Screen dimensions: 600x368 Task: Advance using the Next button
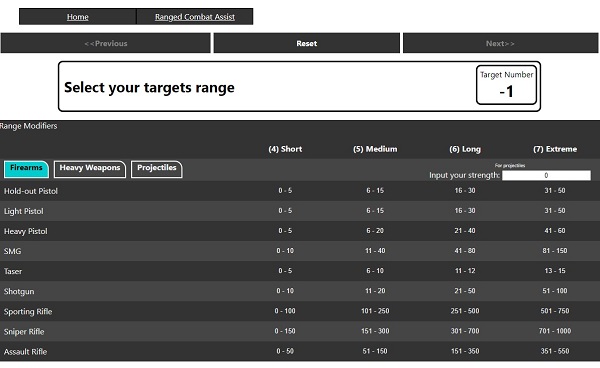pyautogui.click(x=501, y=43)
